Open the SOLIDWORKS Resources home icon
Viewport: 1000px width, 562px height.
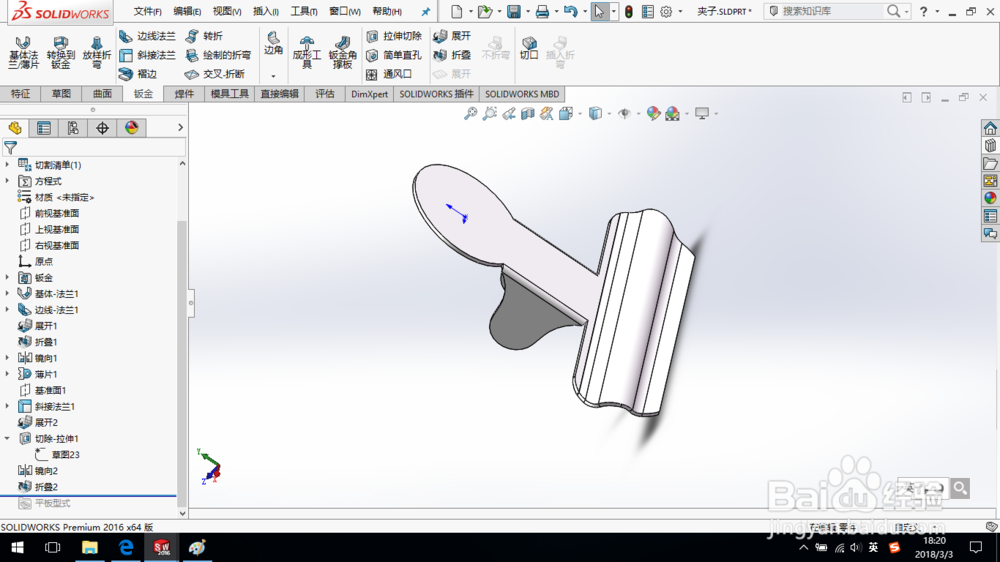click(990, 128)
